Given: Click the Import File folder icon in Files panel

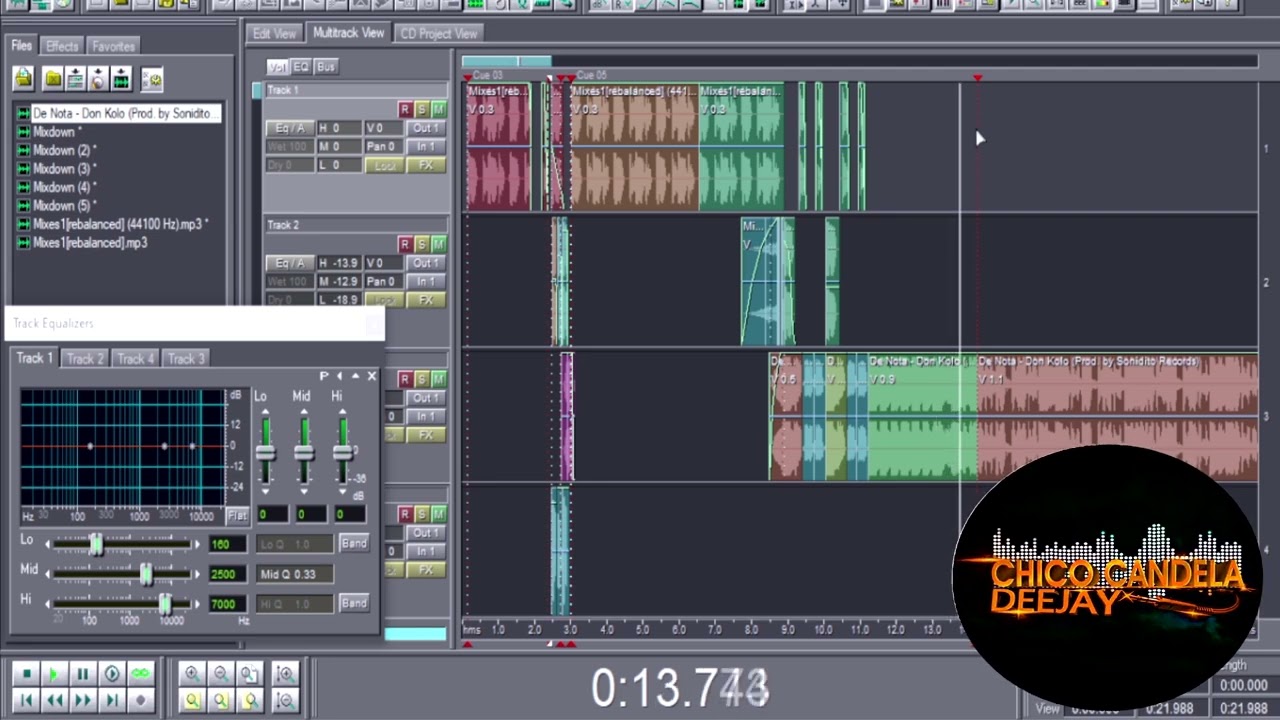Looking at the screenshot, I should point(23,78).
